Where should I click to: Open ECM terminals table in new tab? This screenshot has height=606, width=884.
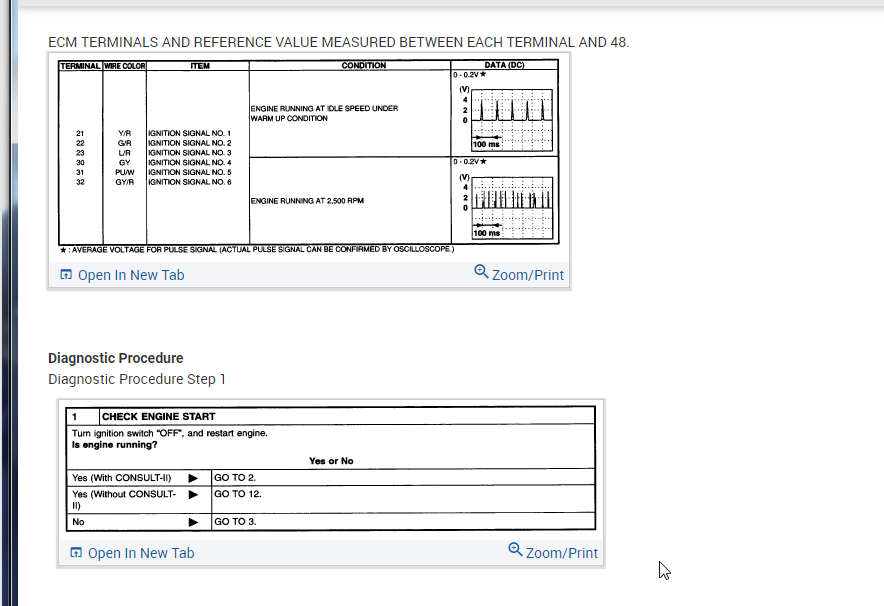click(131, 275)
